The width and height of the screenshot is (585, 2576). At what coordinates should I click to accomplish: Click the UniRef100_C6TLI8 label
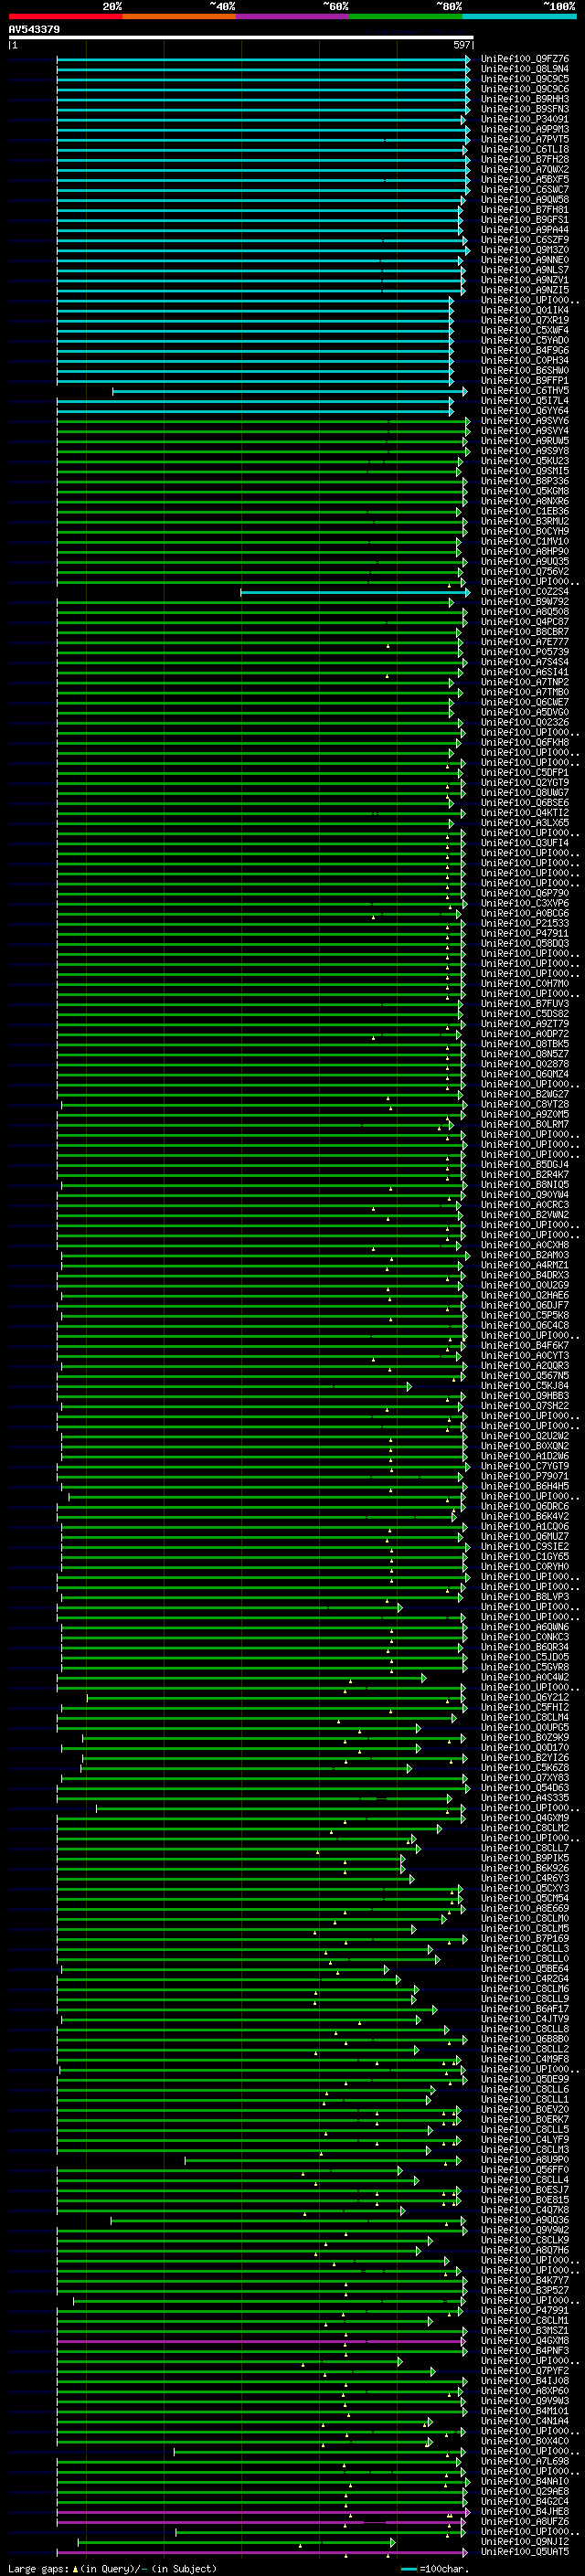point(525,149)
